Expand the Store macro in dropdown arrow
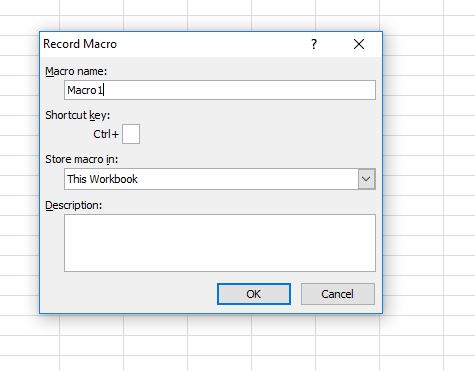The height and width of the screenshot is (370, 475). pyautogui.click(x=366, y=179)
